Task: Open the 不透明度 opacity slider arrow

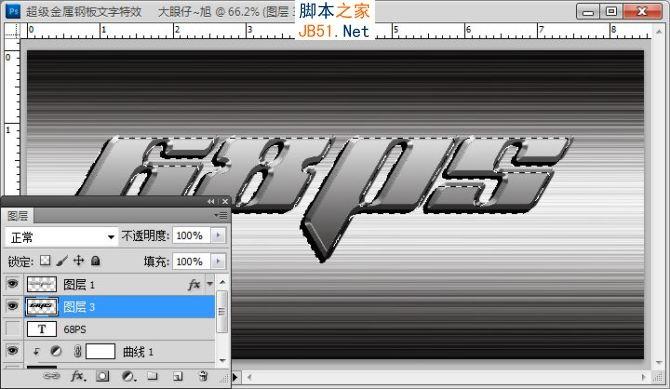Action: (x=218, y=235)
